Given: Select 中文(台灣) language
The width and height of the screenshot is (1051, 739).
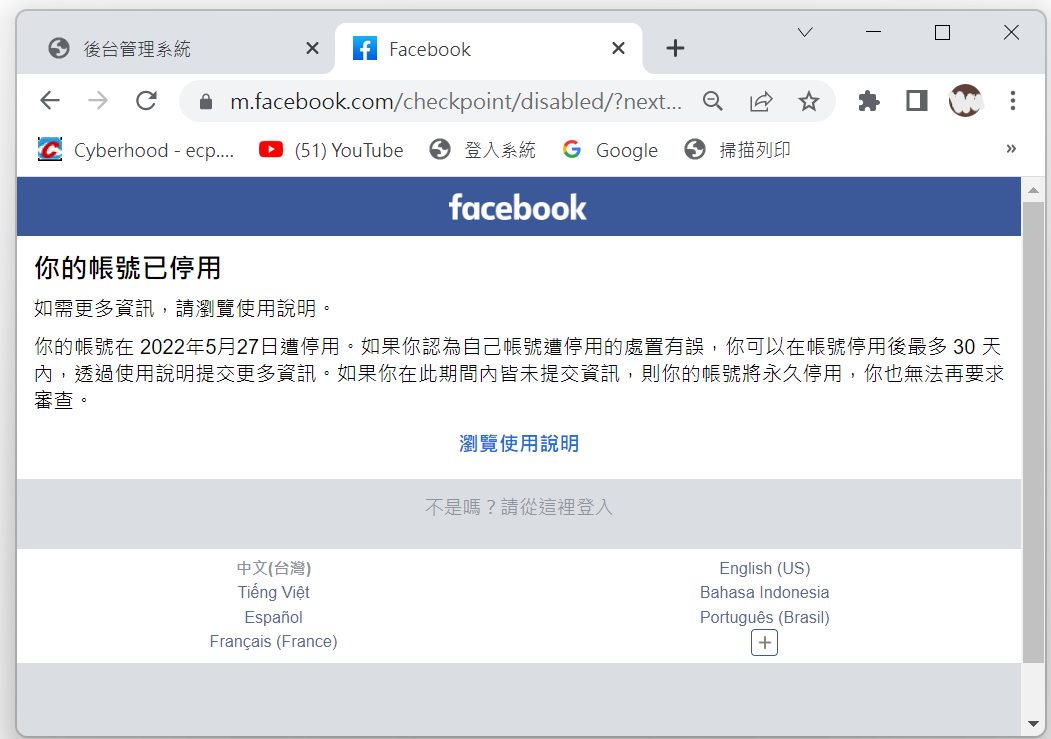Looking at the screenshot, I should (273, 568).
